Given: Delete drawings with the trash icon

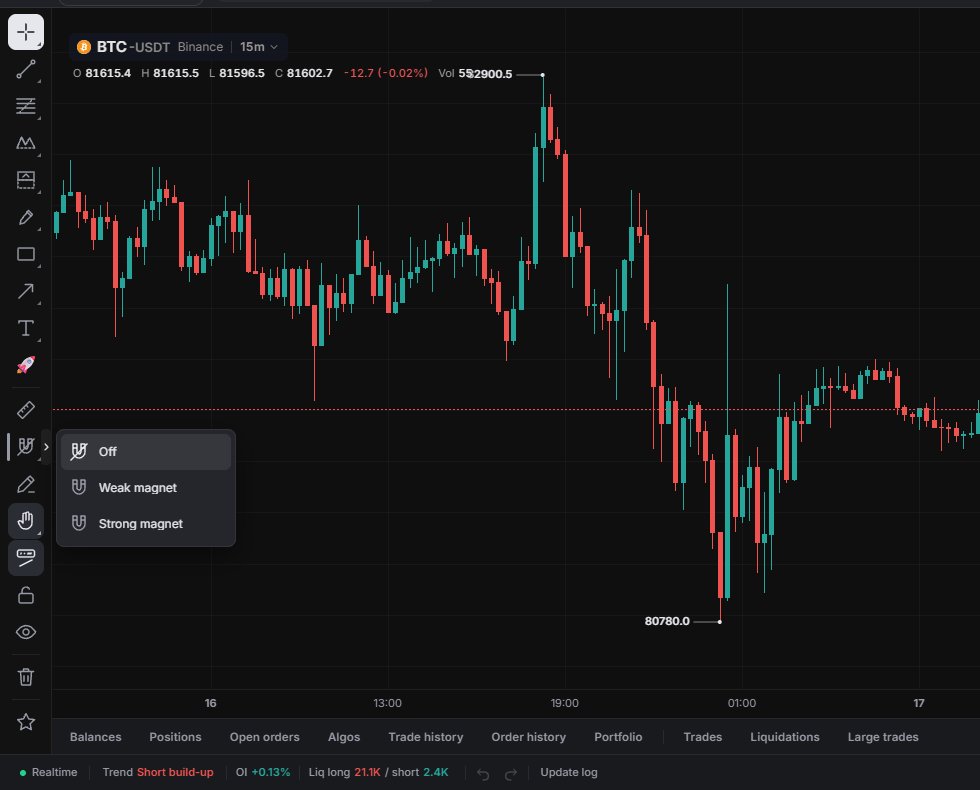Looking at the screenshot, I should click(x=26, y=677).
